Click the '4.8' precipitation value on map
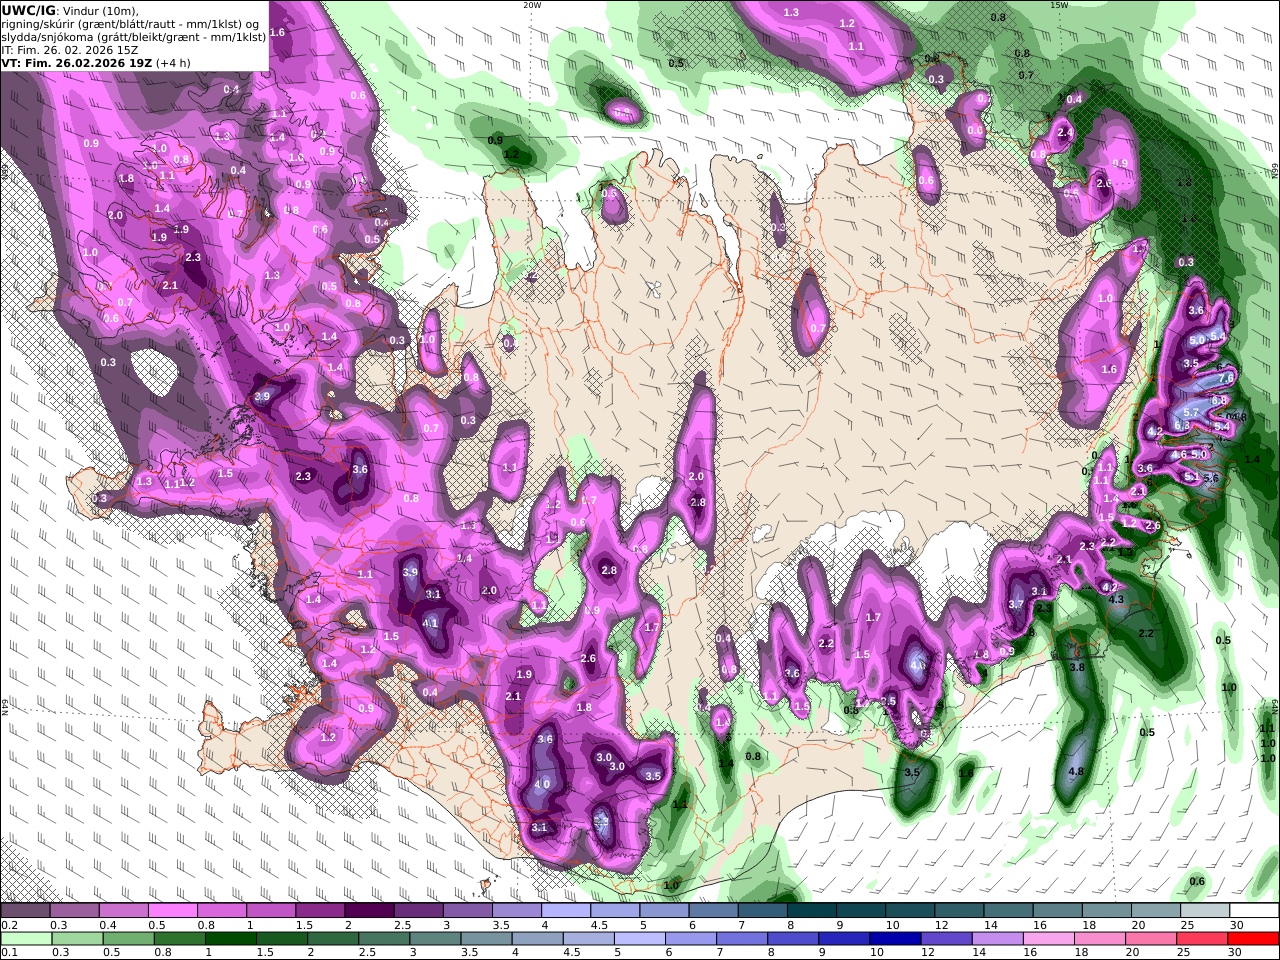The width and height of the screenshot is (1280, 960). [x=1076, y=771]
